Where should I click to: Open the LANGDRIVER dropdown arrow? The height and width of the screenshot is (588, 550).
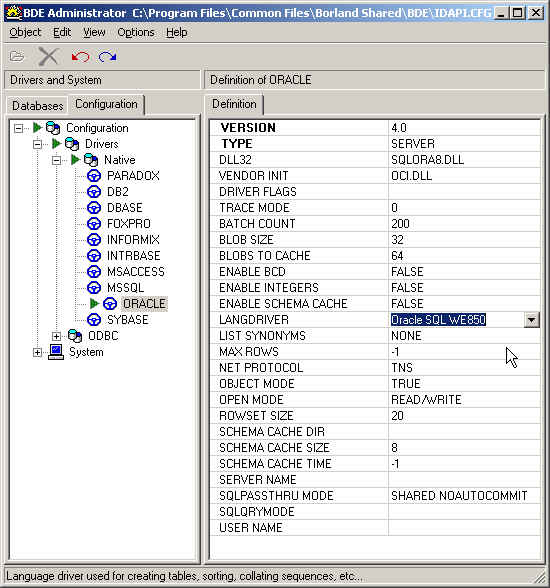pos(531,320)
